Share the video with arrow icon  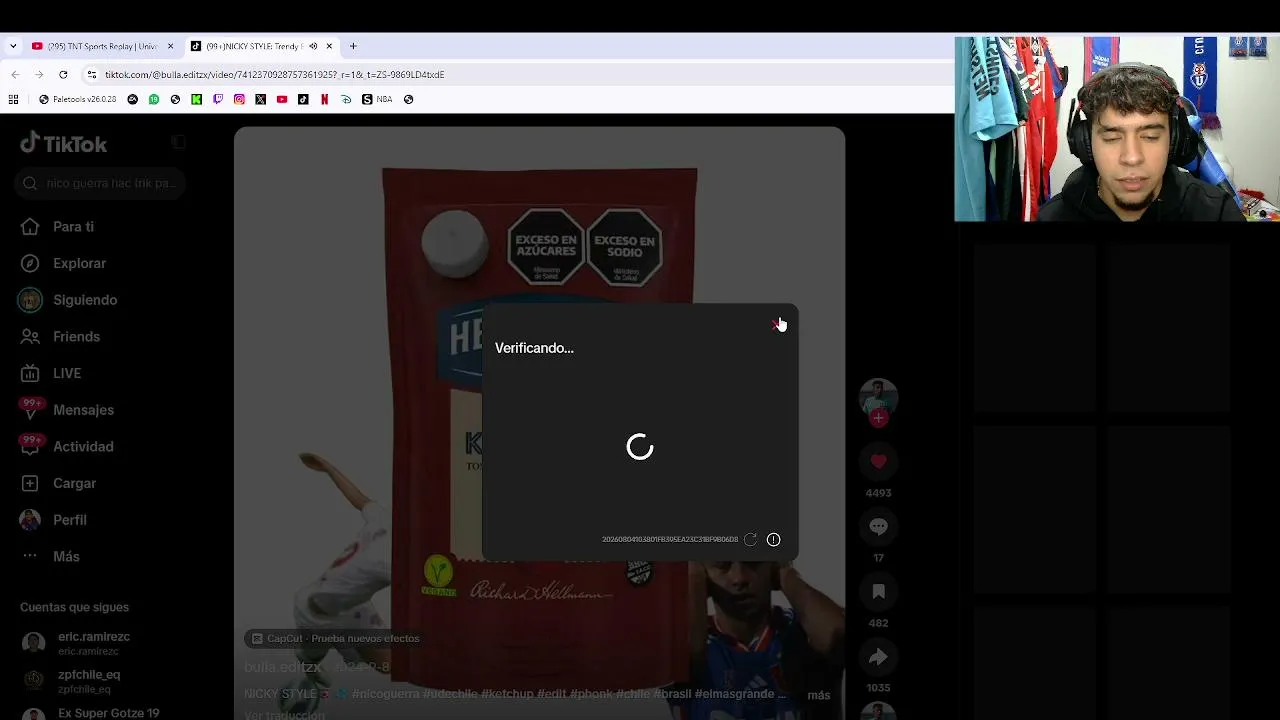878,657
